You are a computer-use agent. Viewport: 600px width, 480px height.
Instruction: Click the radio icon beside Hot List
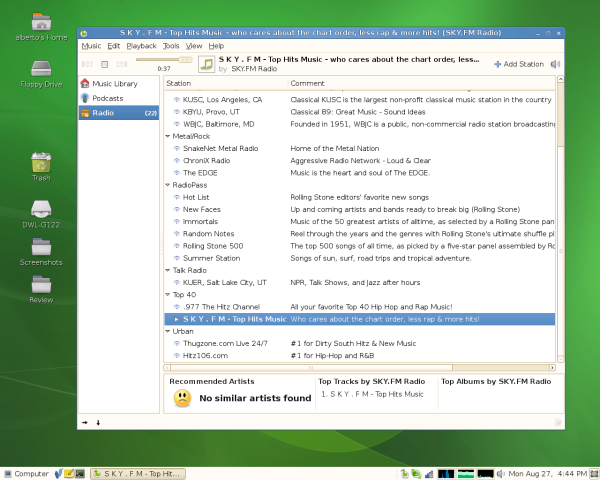[176, 197]
